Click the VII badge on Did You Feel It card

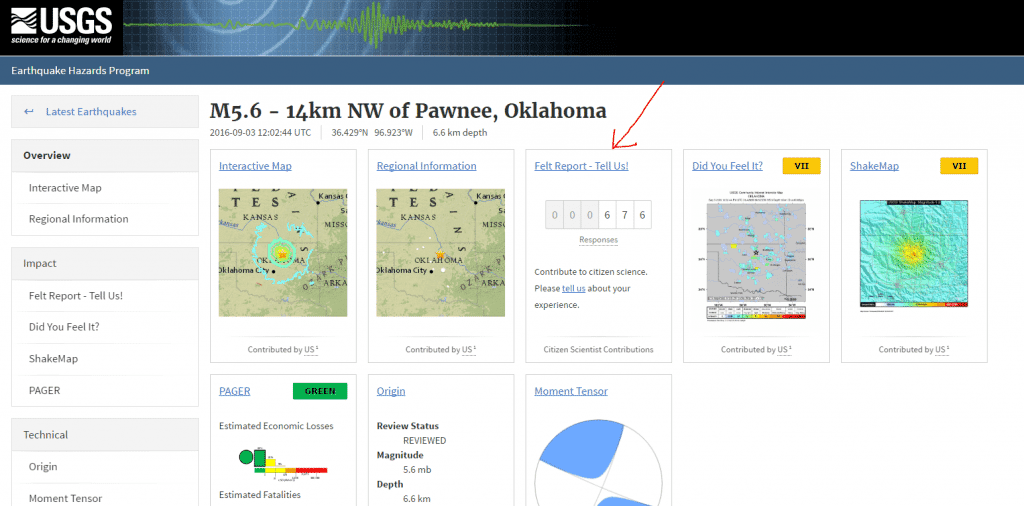pyautogui.click(x=801, y=166)
